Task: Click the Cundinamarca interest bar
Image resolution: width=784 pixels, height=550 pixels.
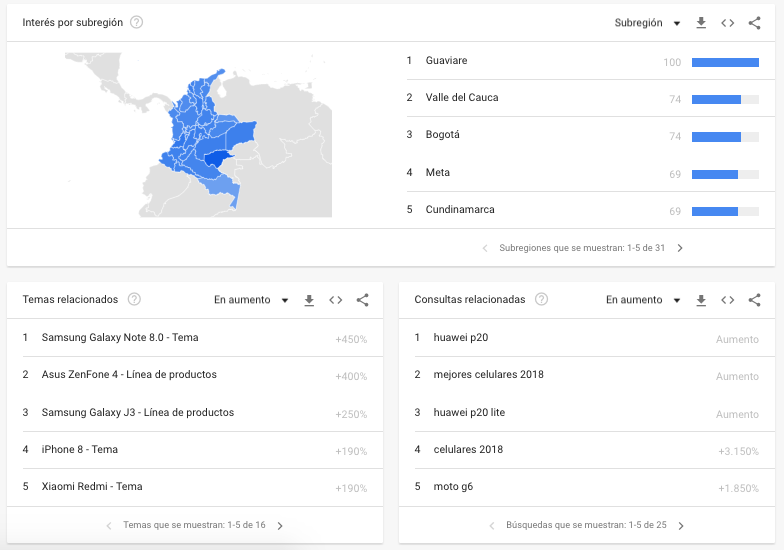Action: [726, 212]
